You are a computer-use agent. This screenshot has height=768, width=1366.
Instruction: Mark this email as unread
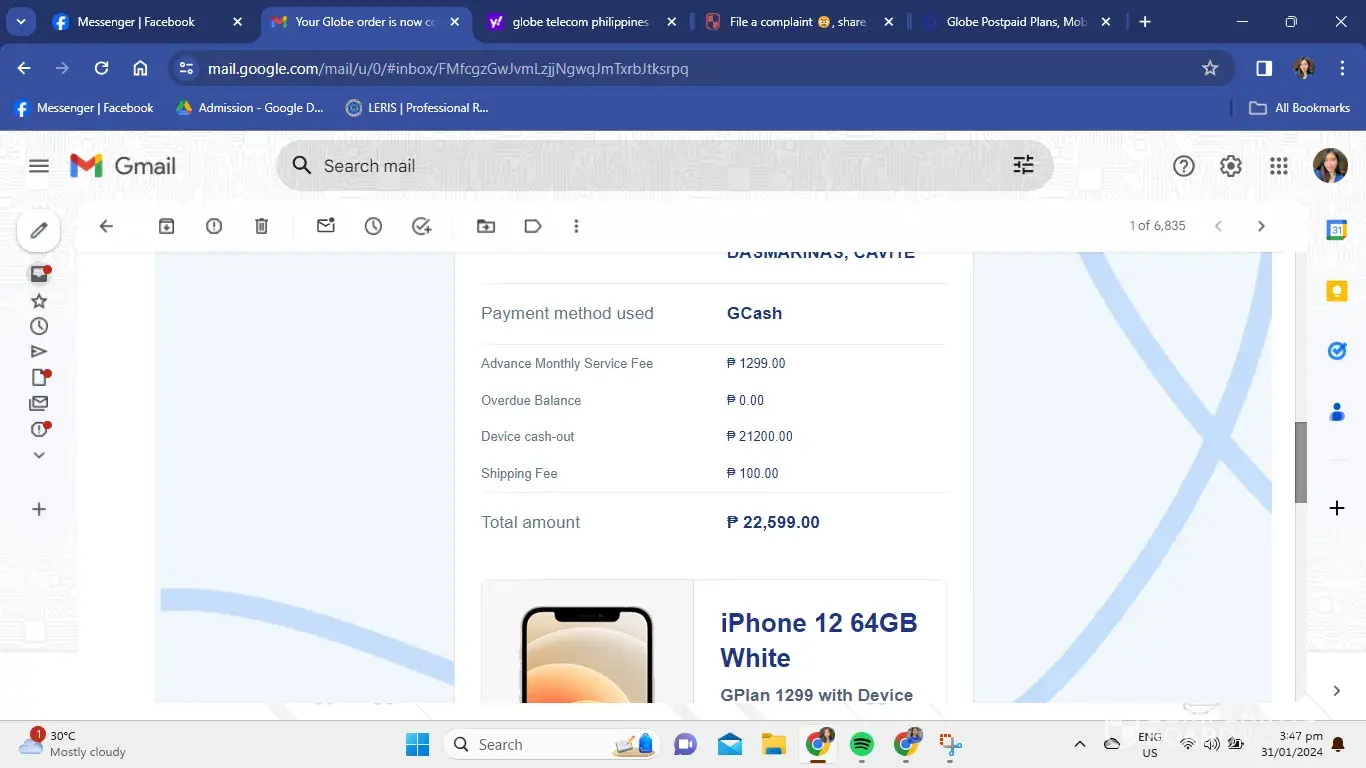pyautogui.click(x=326, y=226)
